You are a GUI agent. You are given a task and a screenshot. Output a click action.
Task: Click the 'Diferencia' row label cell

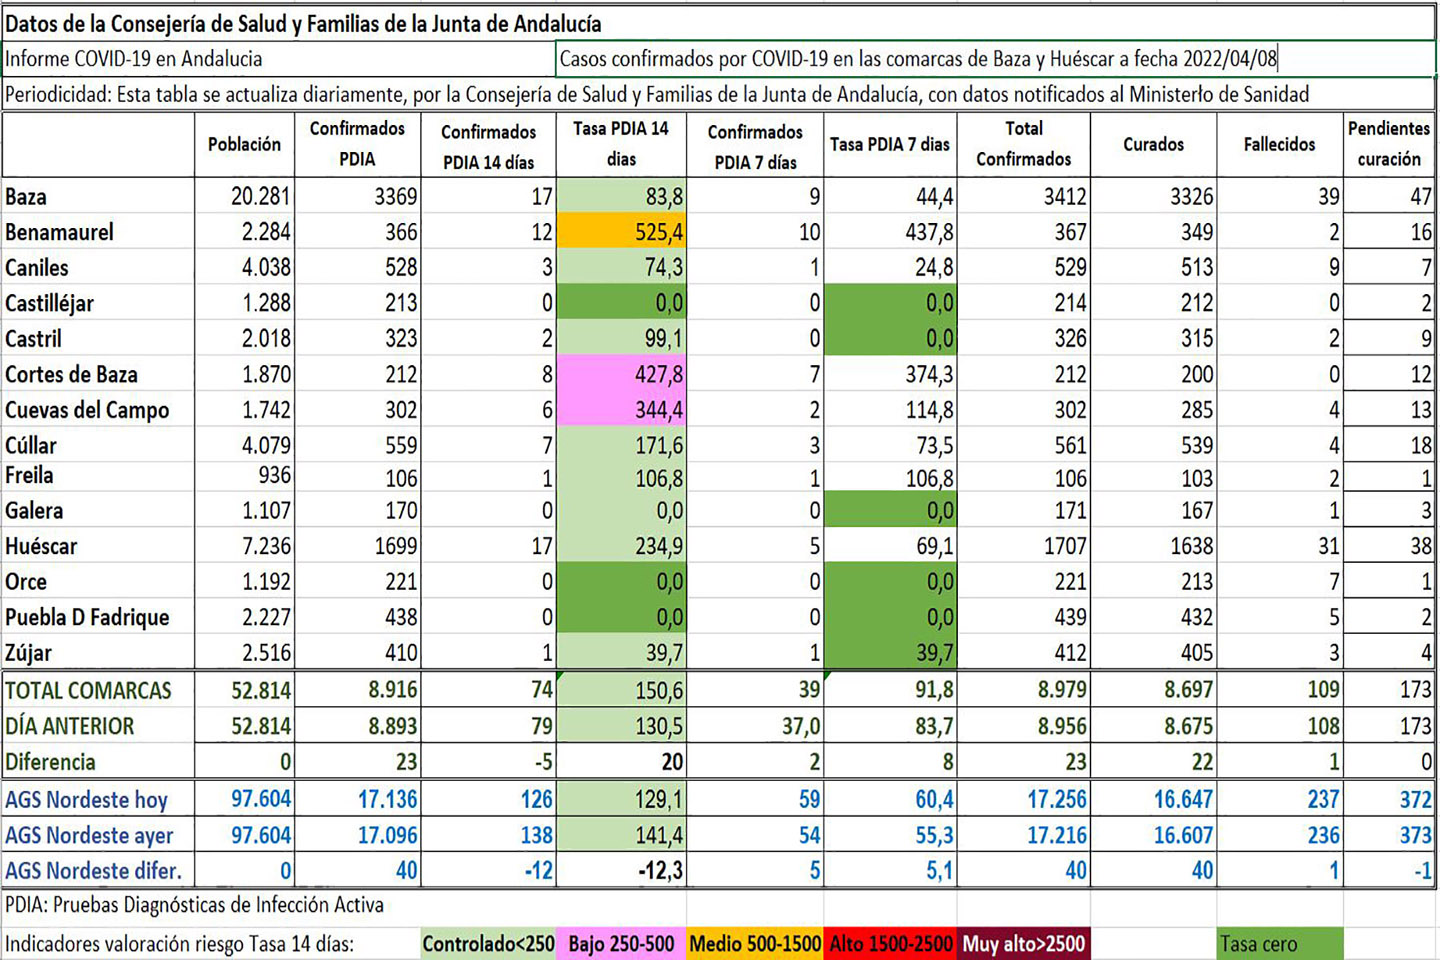click(98, 762)
